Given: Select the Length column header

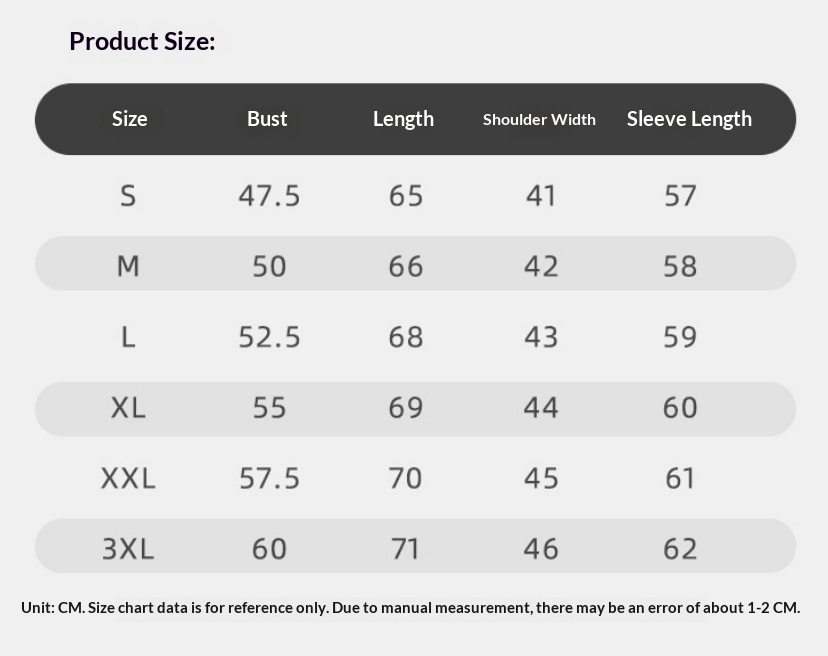Looking at the screenshot, I should (403, 119).
